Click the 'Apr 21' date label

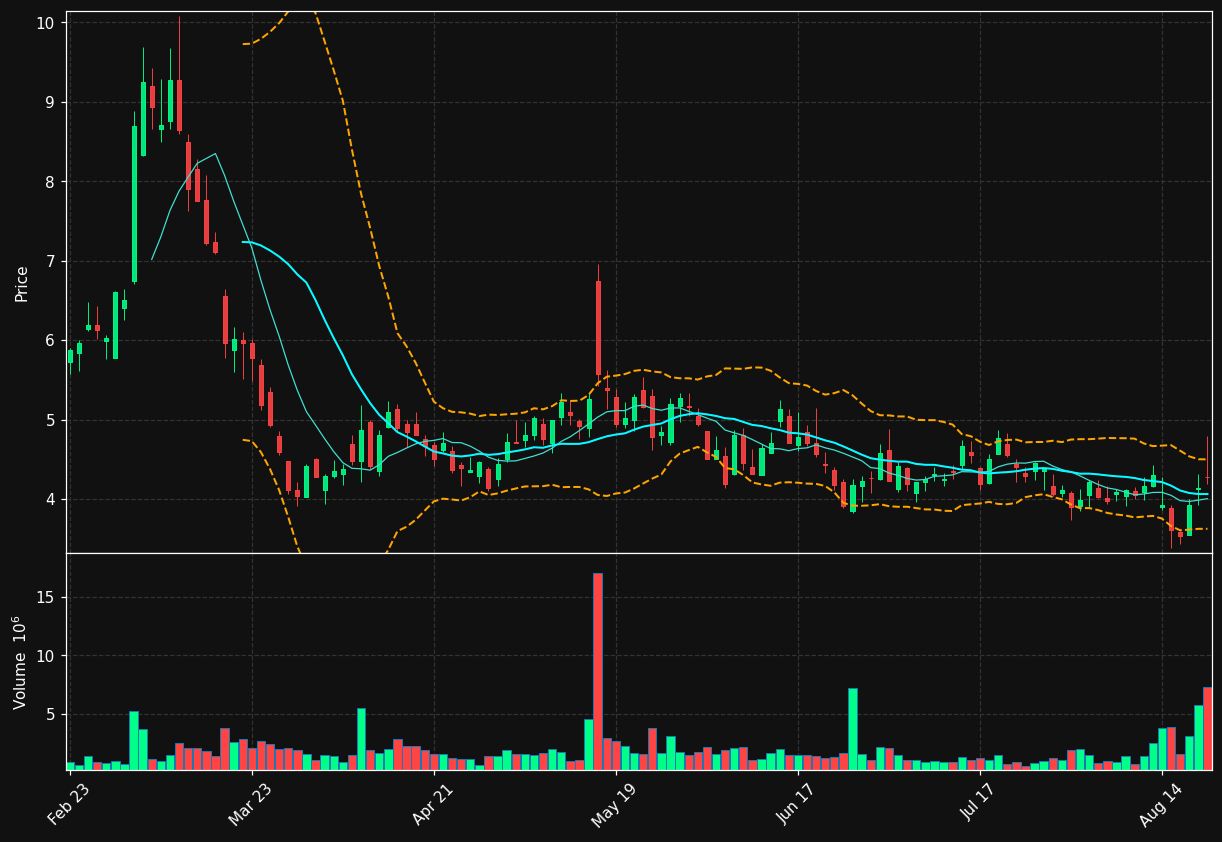pyautogui.click(x=432, y=805)
